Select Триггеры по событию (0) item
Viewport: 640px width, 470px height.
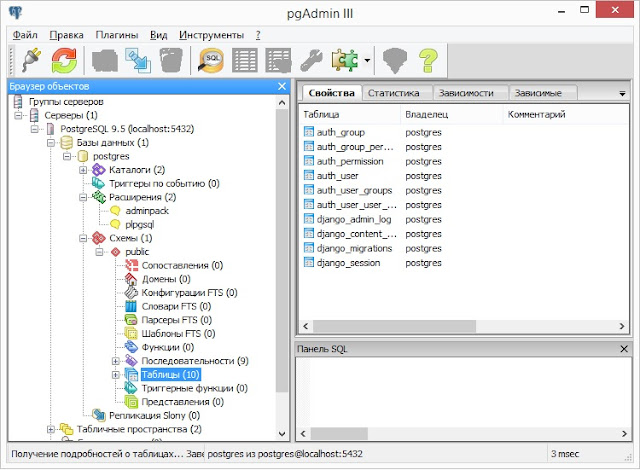point(164,184)
